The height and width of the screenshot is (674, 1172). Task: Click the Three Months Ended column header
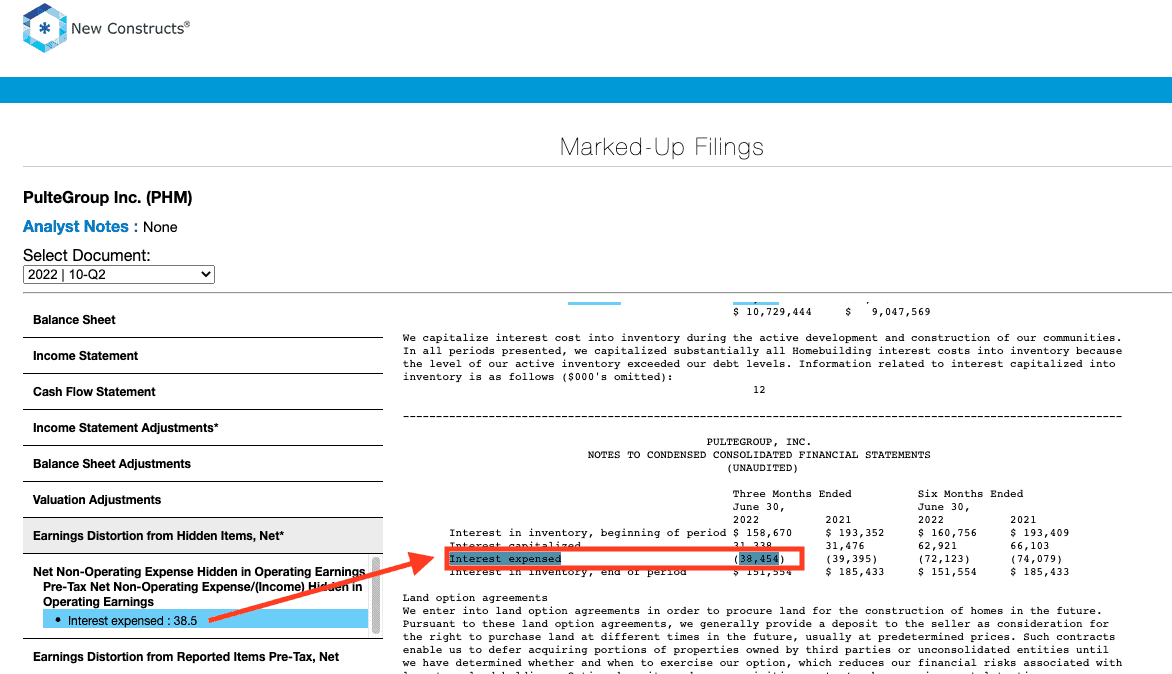792,494
